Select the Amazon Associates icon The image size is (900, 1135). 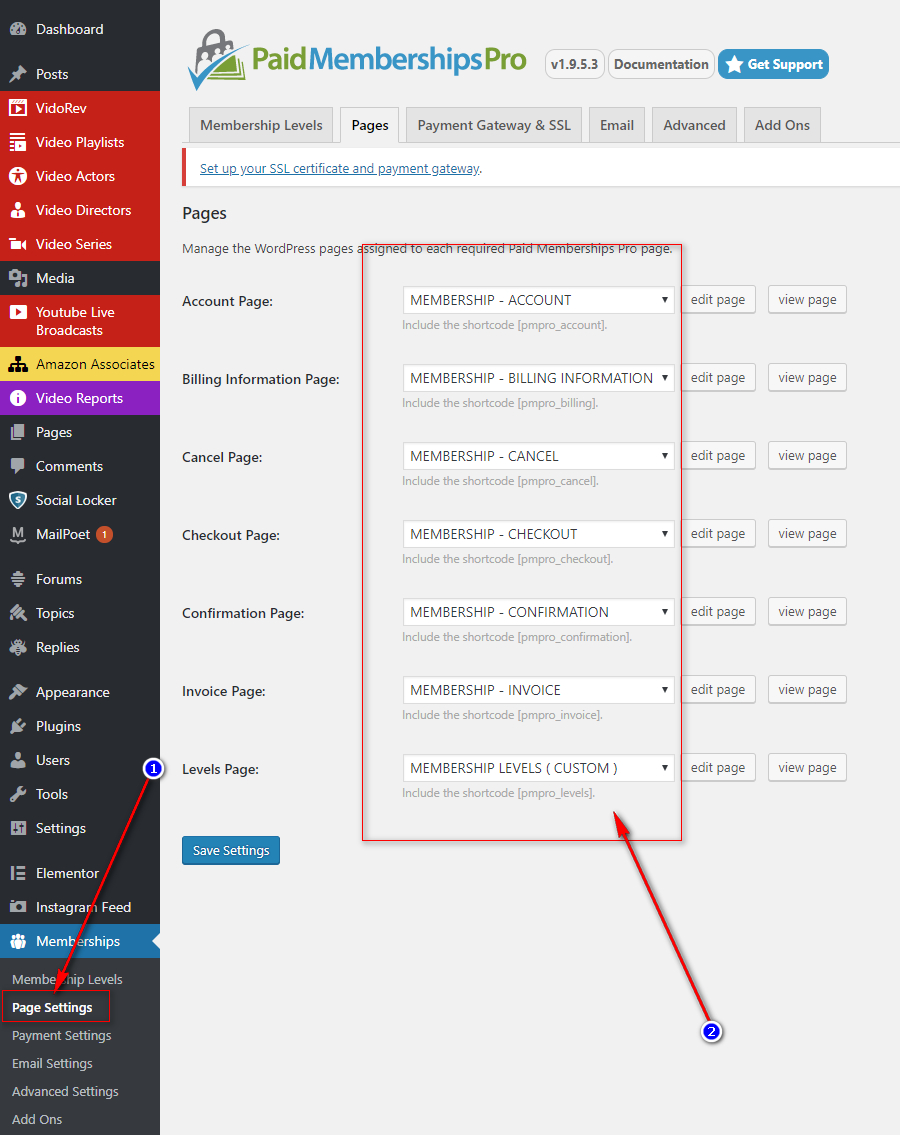(x=18, y=364)
